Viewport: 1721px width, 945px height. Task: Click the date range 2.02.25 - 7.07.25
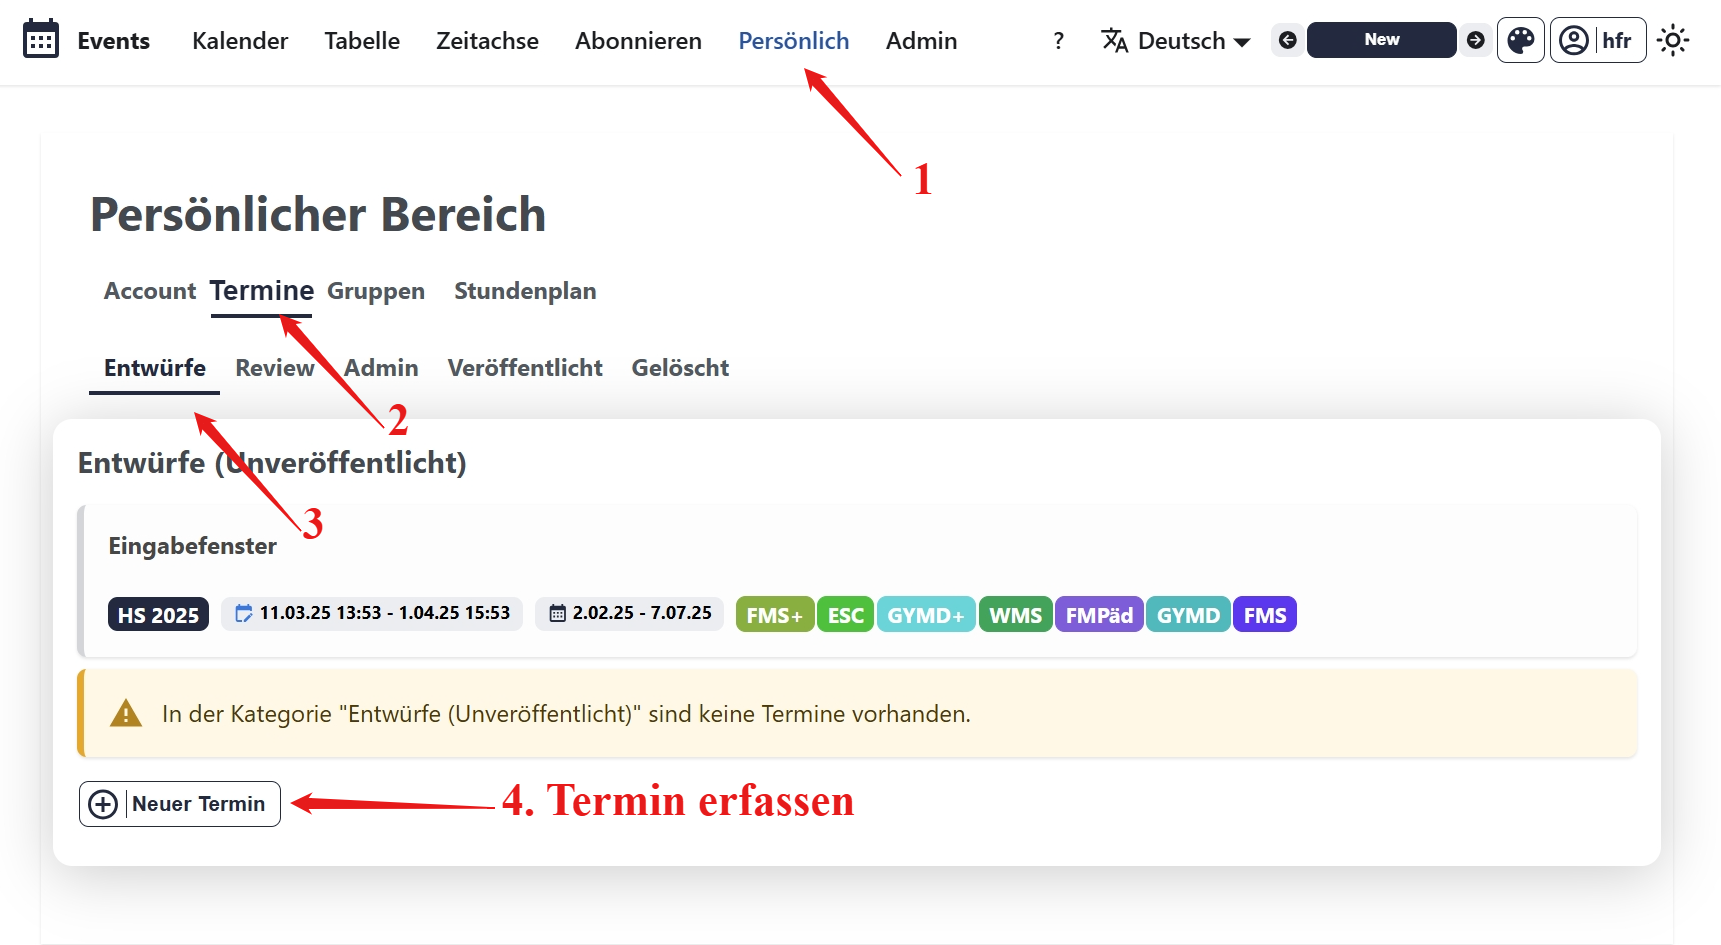click(x=630, y=613)
